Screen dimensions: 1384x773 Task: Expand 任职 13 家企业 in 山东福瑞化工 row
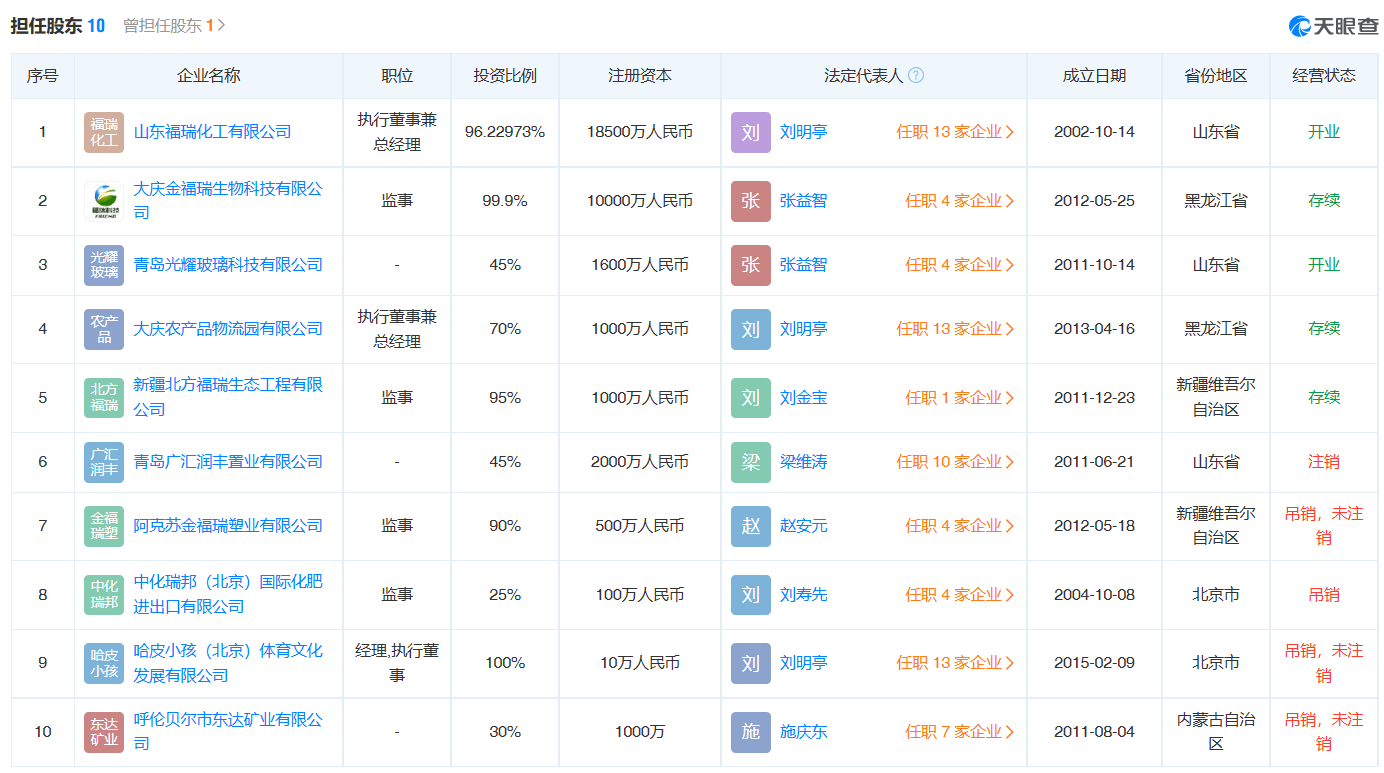coord(956,132)
